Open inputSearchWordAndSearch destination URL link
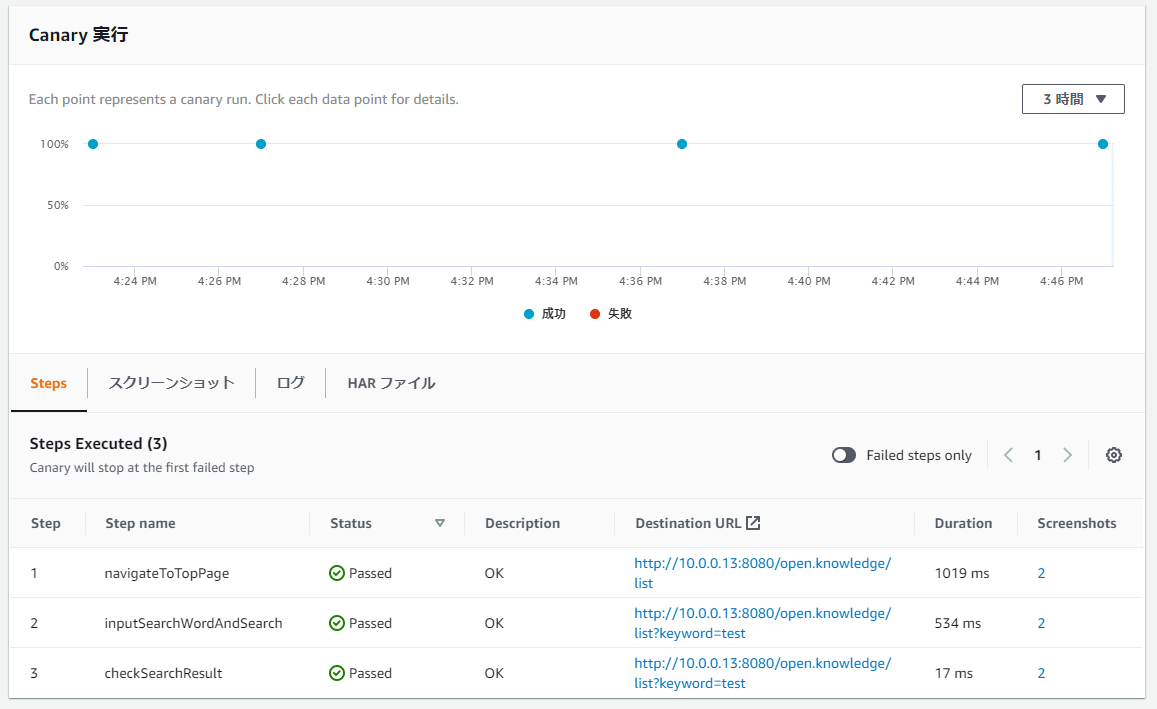The height and width of the screenshot is (709, 1157). [763, 623]
